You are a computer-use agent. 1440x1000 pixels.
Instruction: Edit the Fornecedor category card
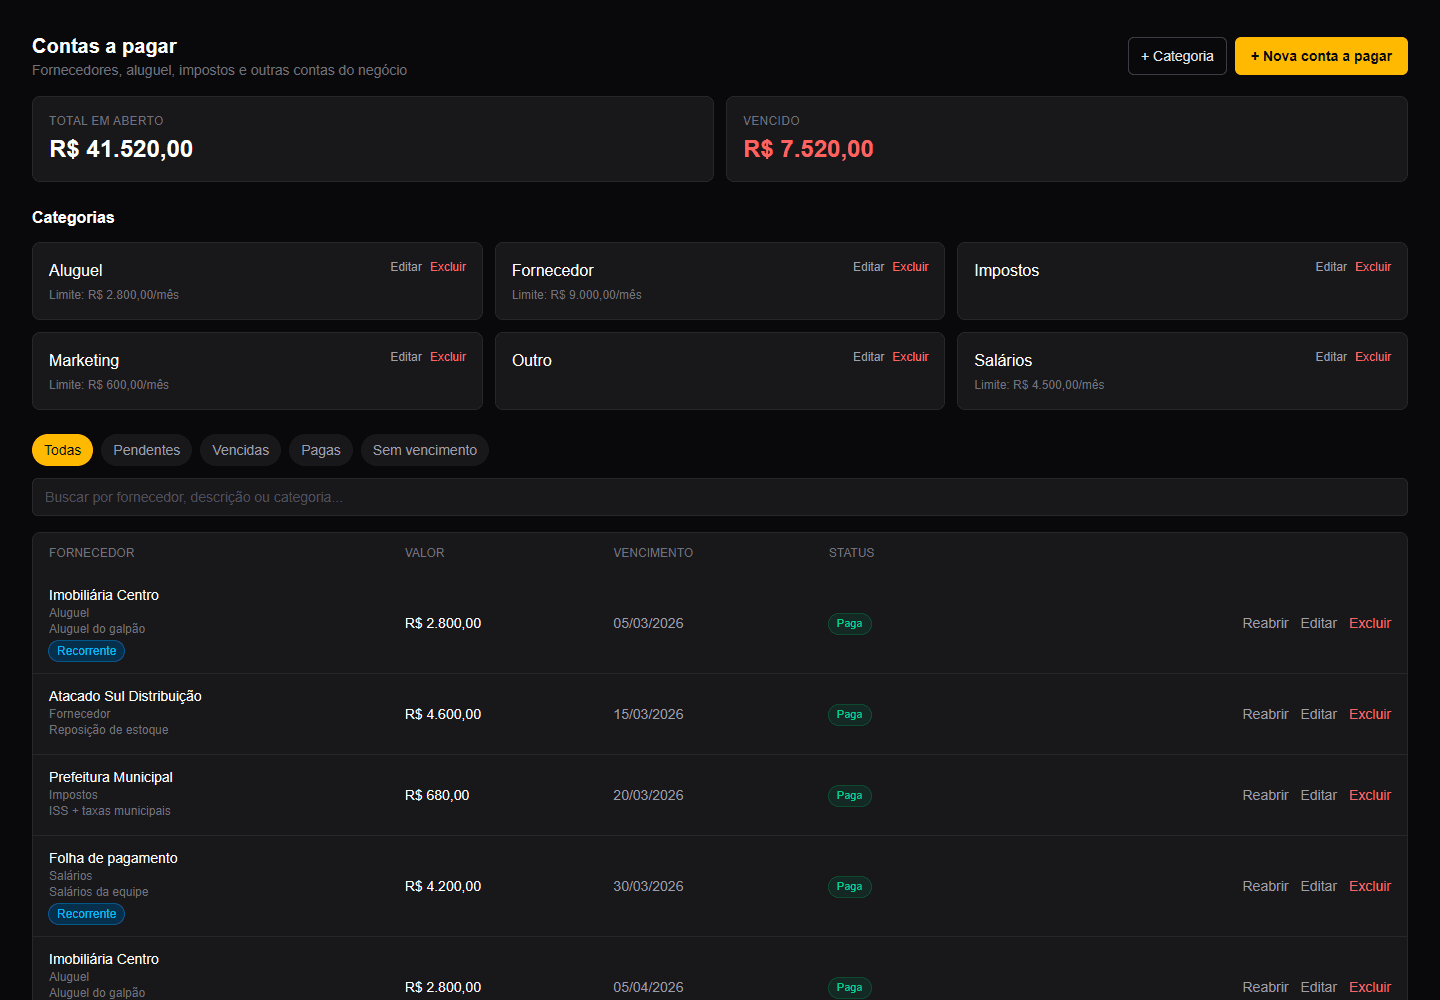click(869, 267)
